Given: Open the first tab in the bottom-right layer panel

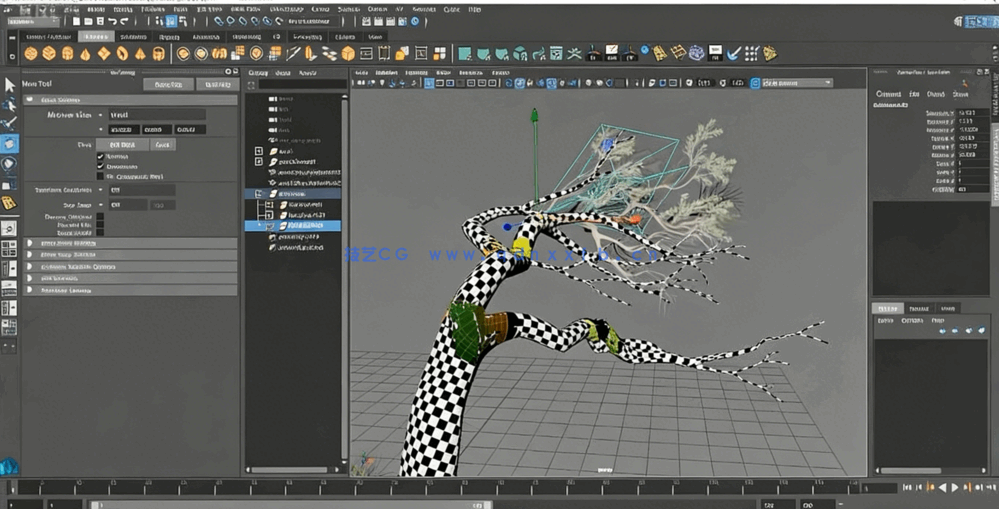Looking at the screenshot, I should [886, 308].
